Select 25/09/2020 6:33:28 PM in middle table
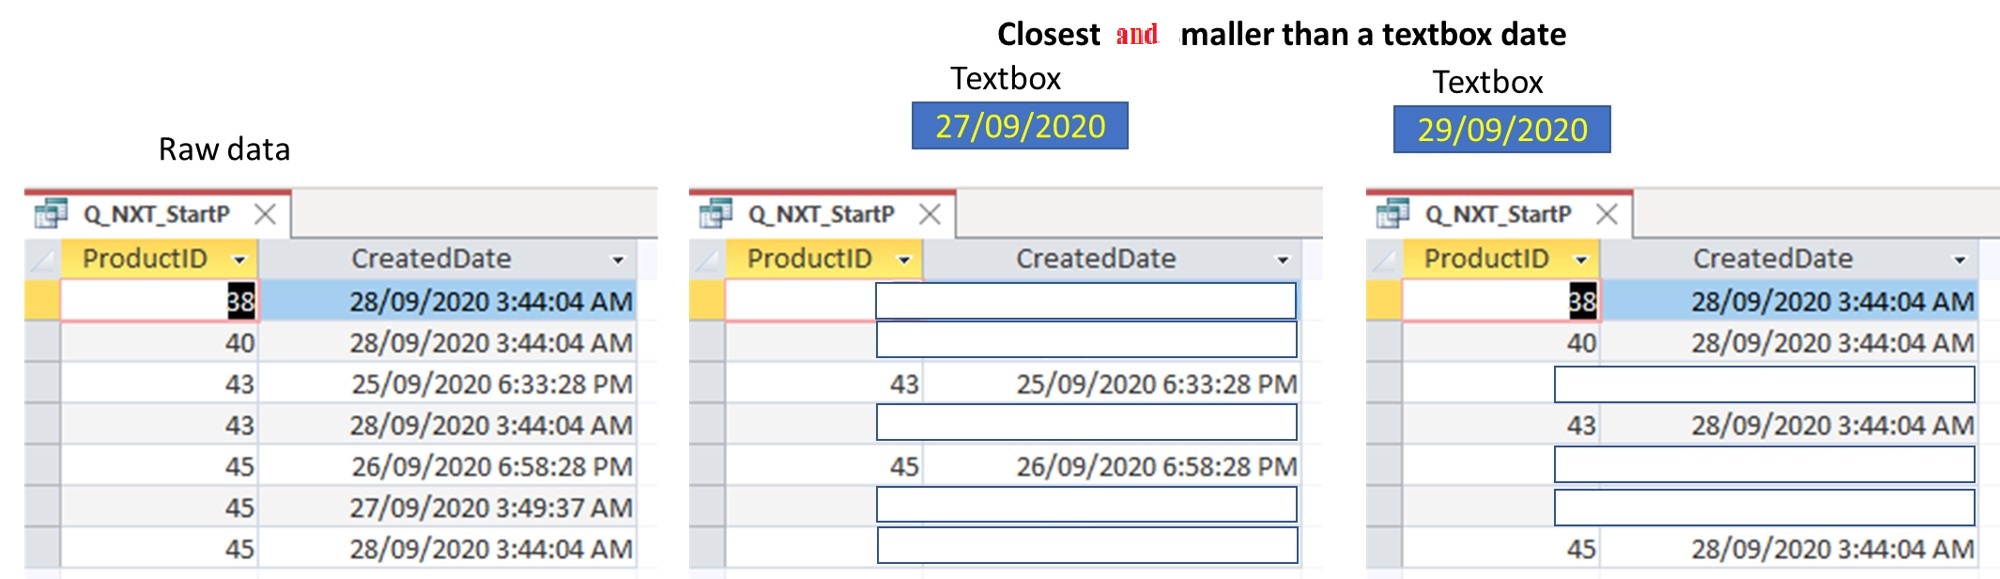 [1112, 384]
